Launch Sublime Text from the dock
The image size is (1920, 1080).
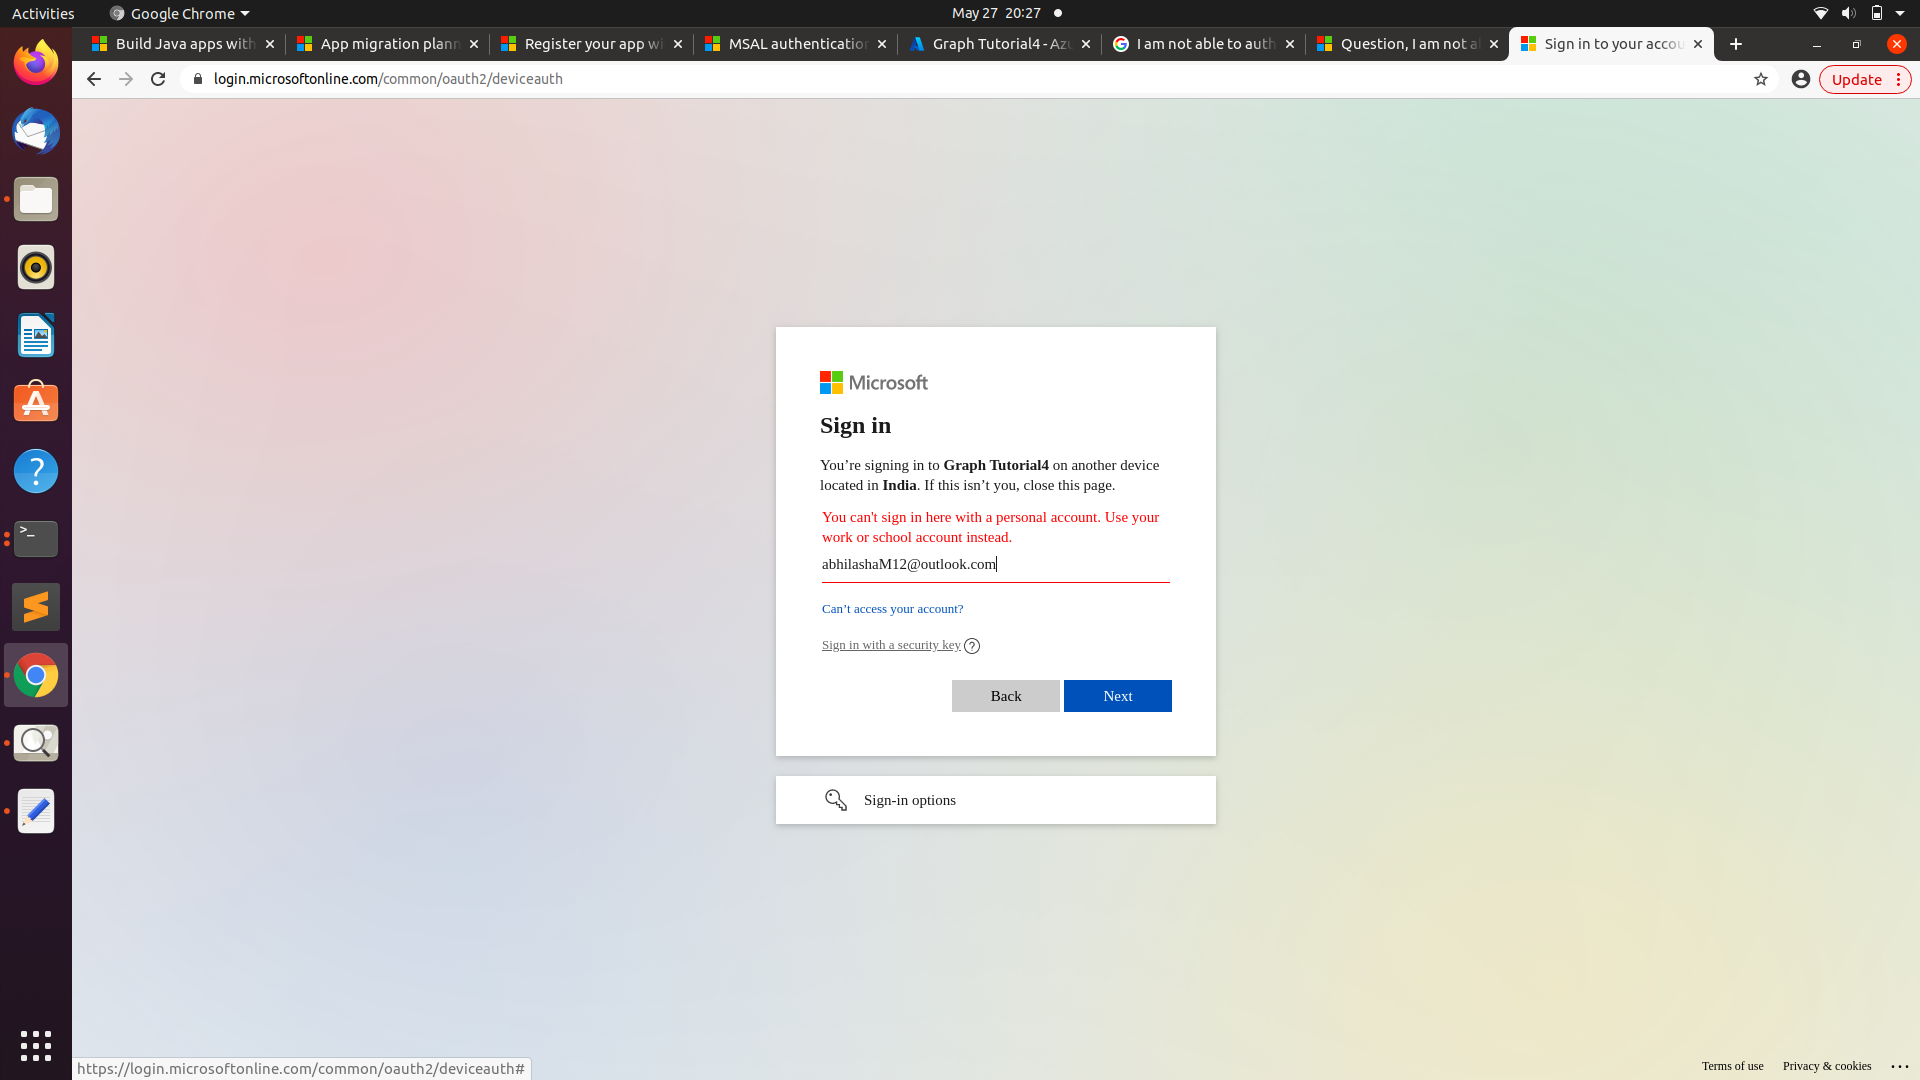point(36,607)
